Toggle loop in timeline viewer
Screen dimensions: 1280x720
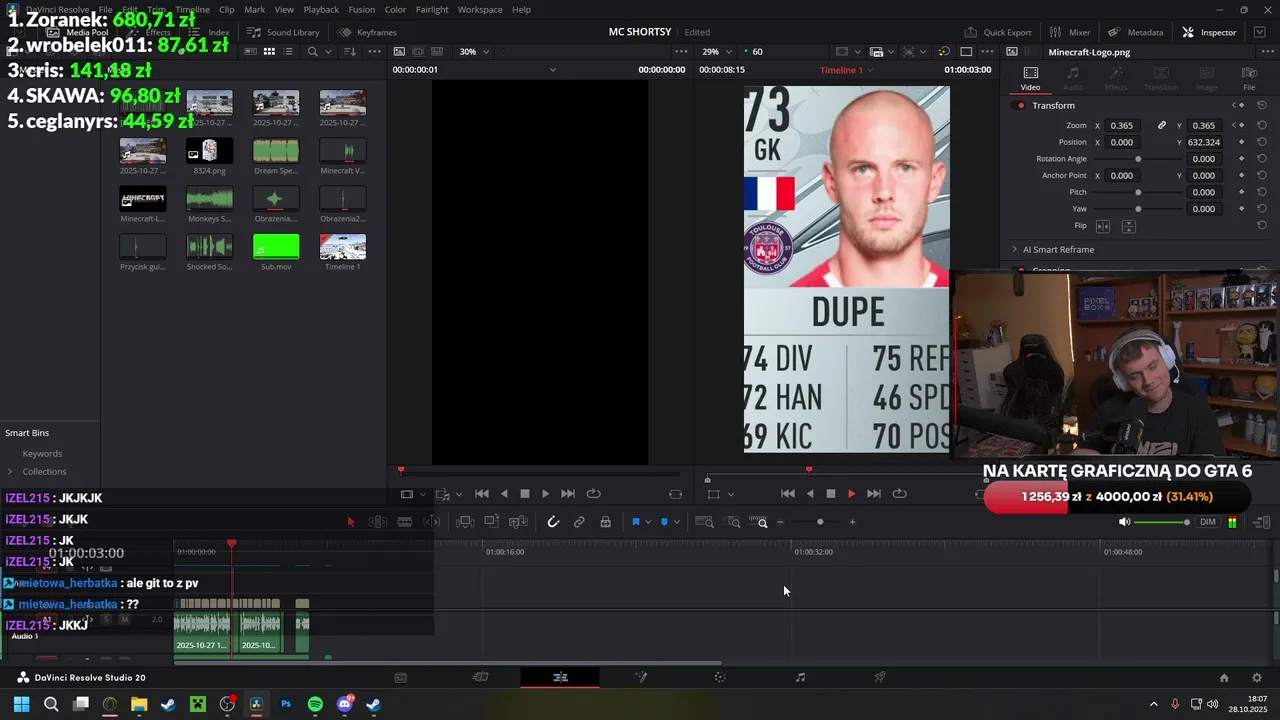click(x=899, y=494)
